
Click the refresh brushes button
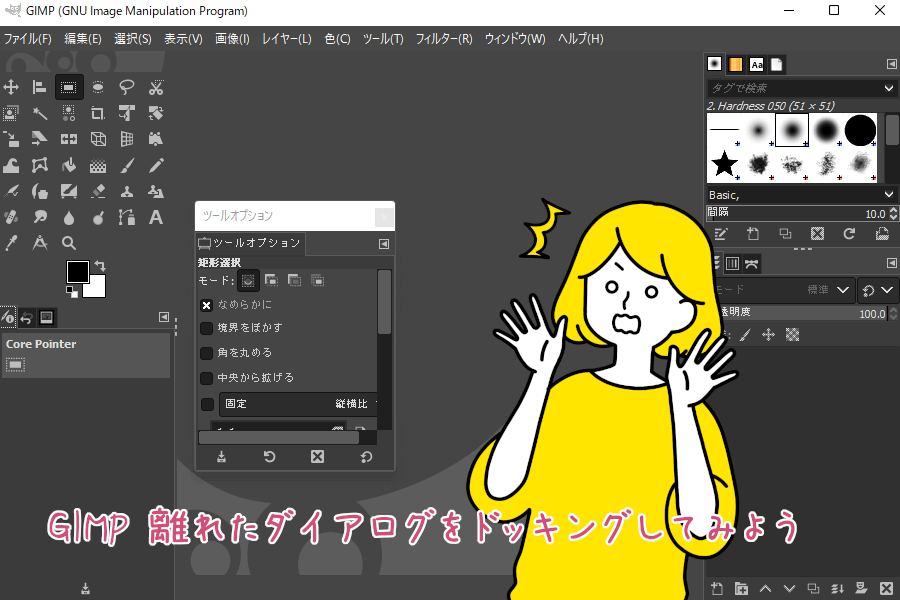pos(849,233)
